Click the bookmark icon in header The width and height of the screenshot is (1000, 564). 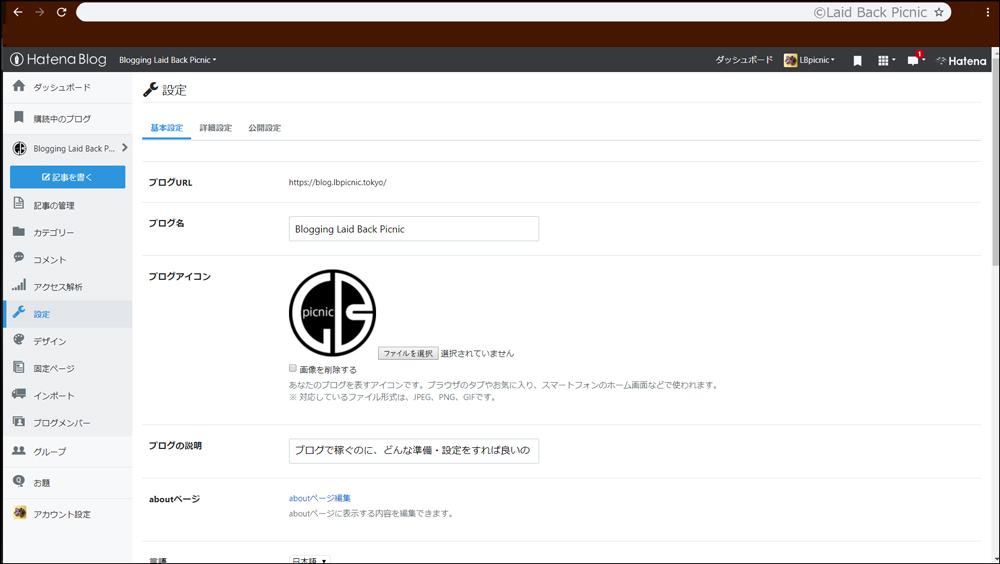coord(857,61)
